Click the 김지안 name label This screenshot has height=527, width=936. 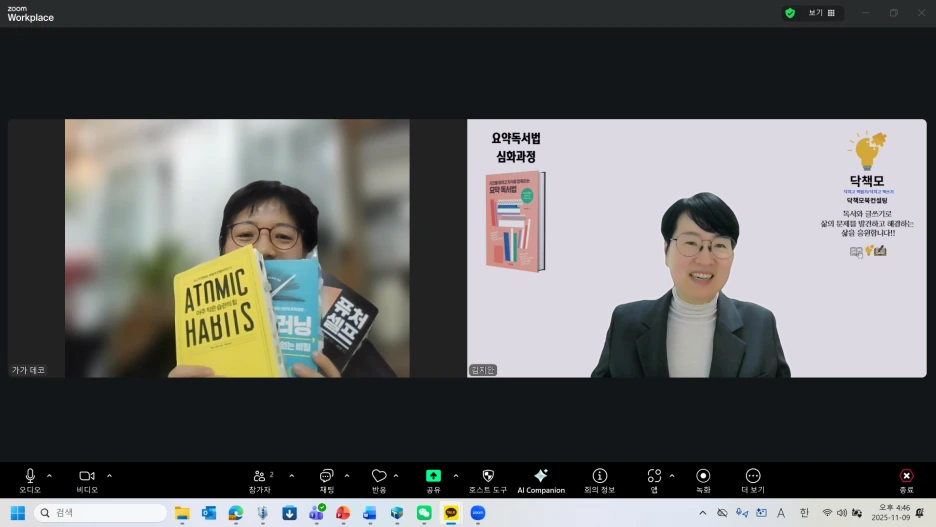tap(482, 370)
